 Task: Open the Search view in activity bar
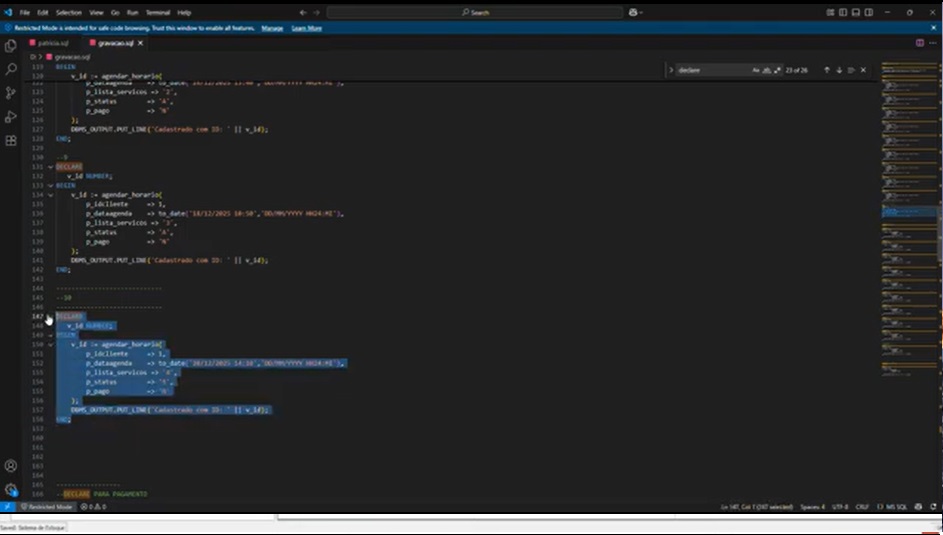click(11, 70)
